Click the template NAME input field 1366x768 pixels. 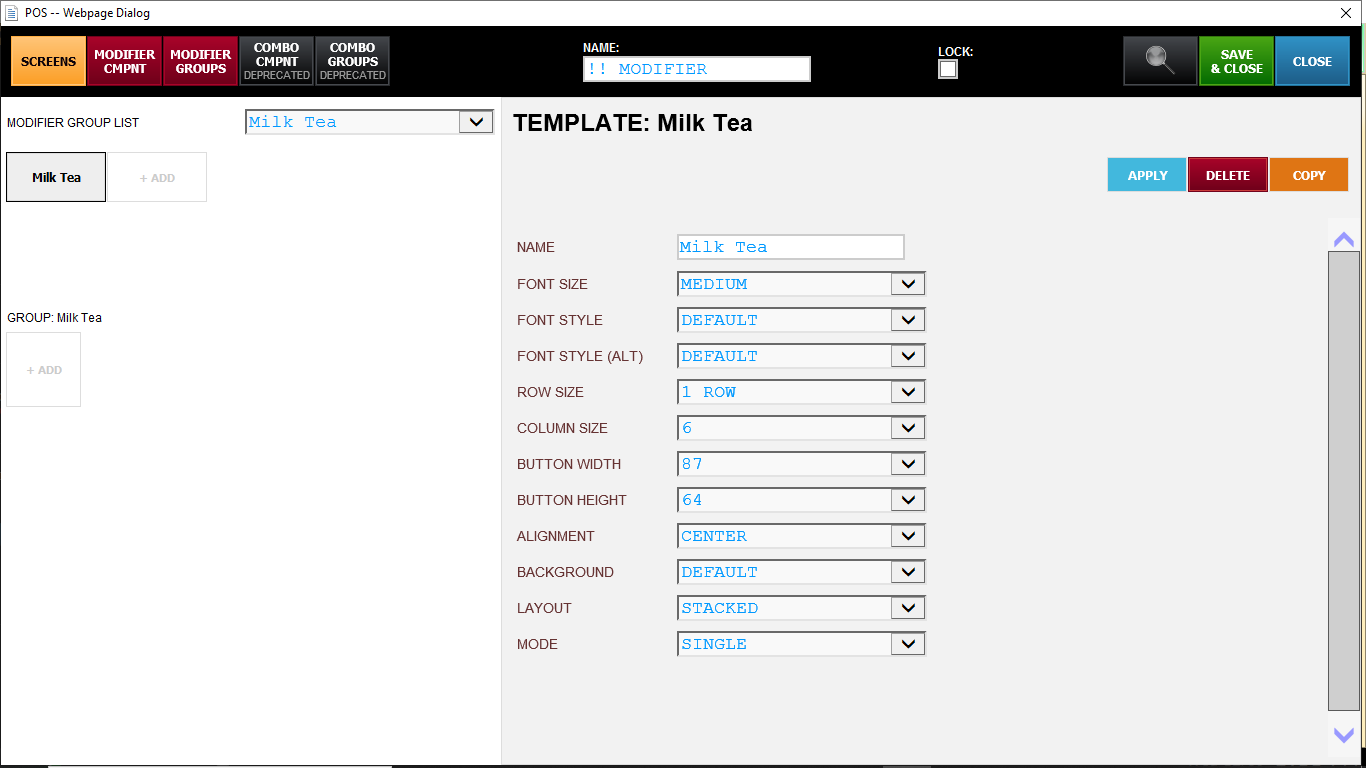790,247
